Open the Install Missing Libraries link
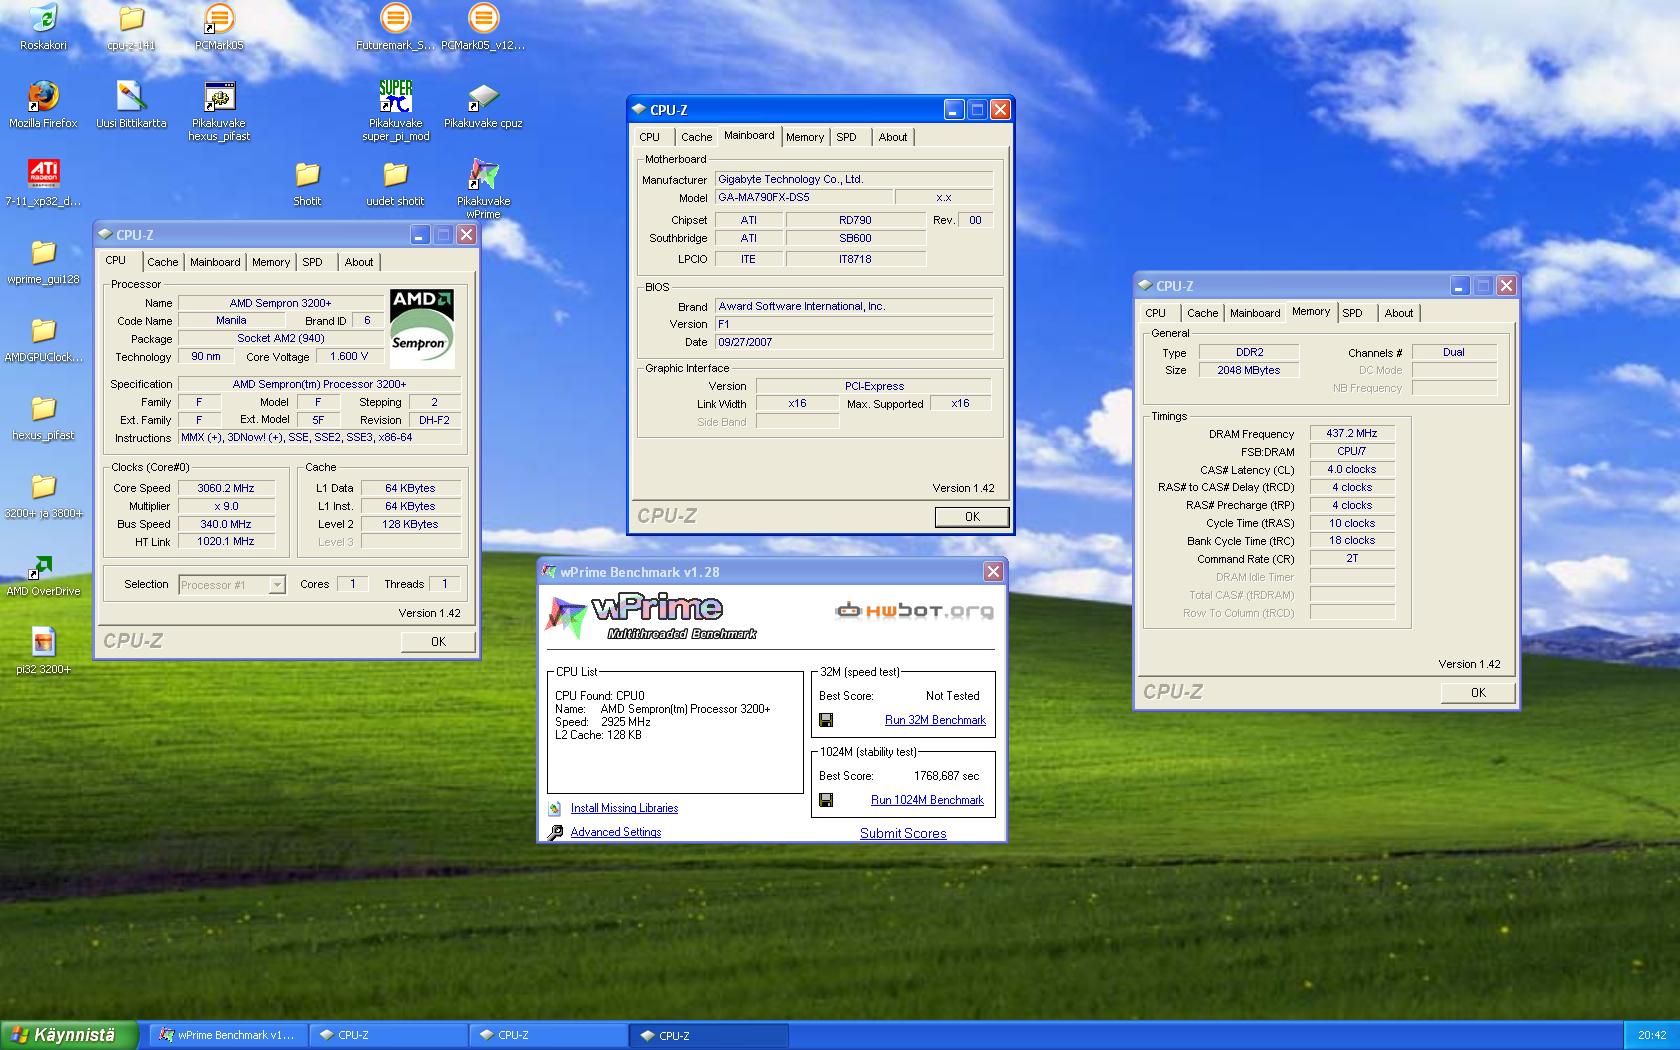The width and height of the screenshot is (1680, 1050). click(624, 808)
